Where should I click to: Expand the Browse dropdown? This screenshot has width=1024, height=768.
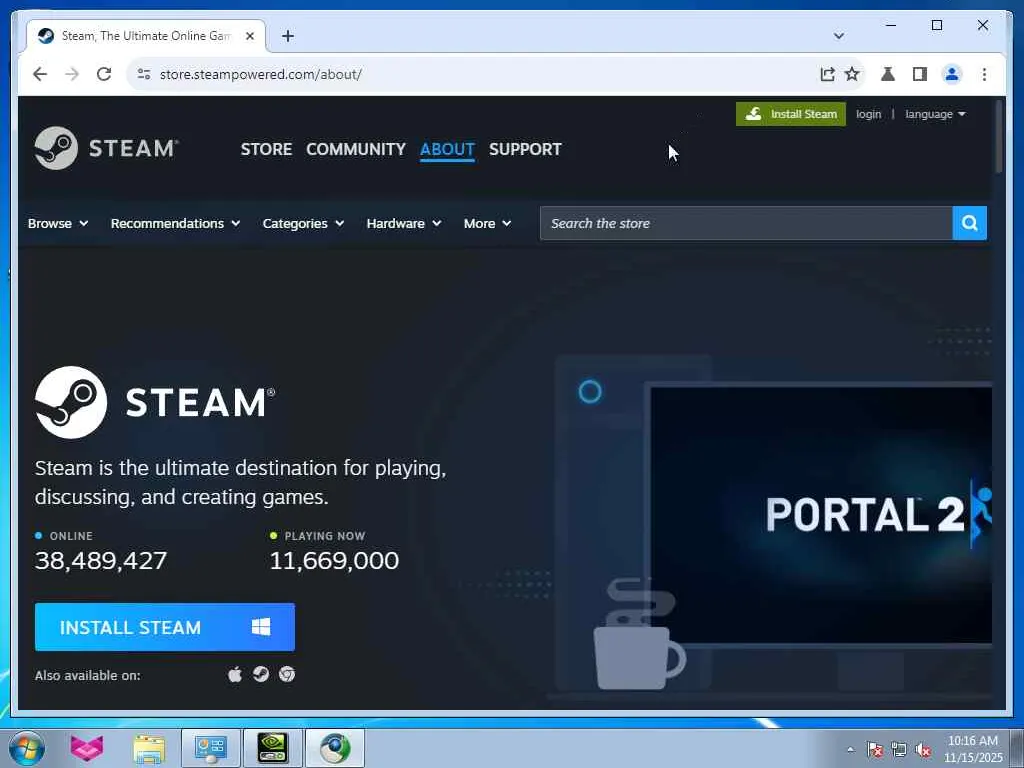pyautogui.click(x=57, y=223)
